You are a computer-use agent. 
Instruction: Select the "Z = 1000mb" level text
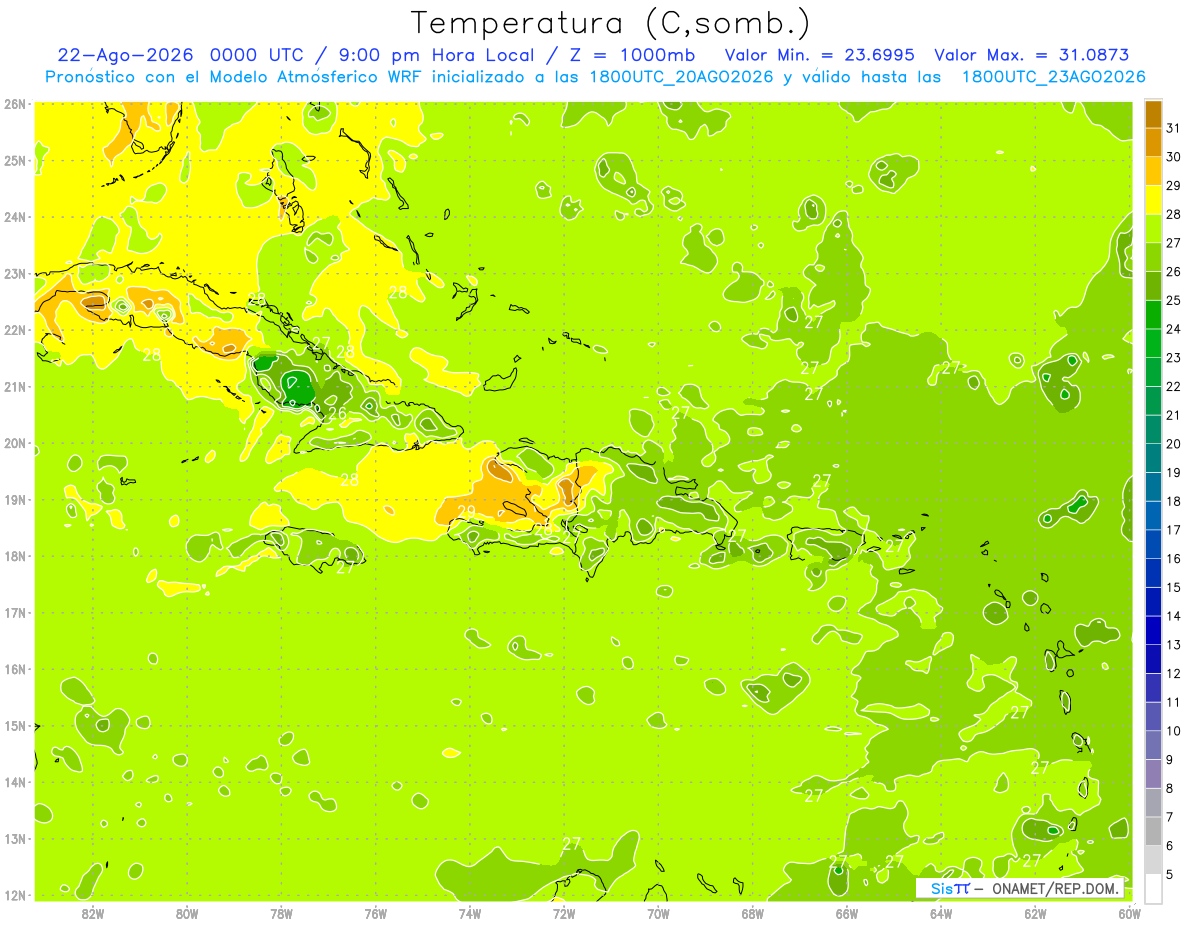click(632, 55)
